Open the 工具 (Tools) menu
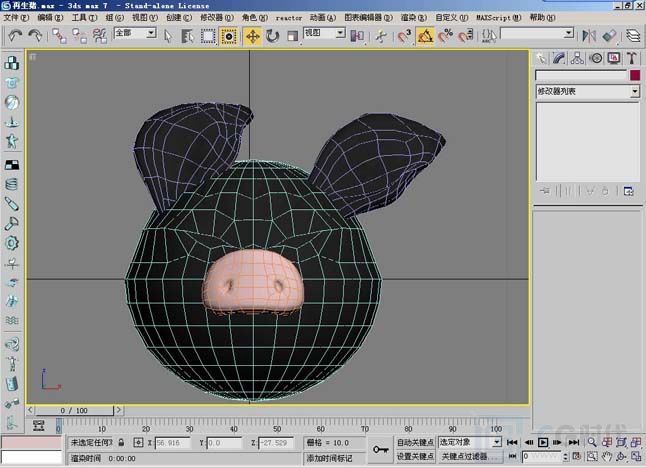The height and width of the screenshot is (468, 646). [x=84, y=18]
